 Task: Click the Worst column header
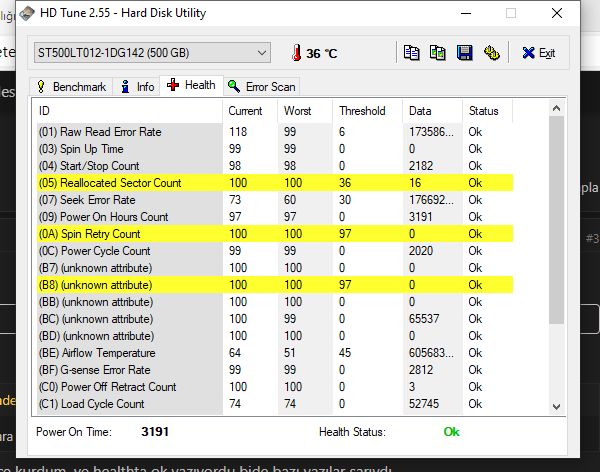pyautogui.click(x=305, y=111)
